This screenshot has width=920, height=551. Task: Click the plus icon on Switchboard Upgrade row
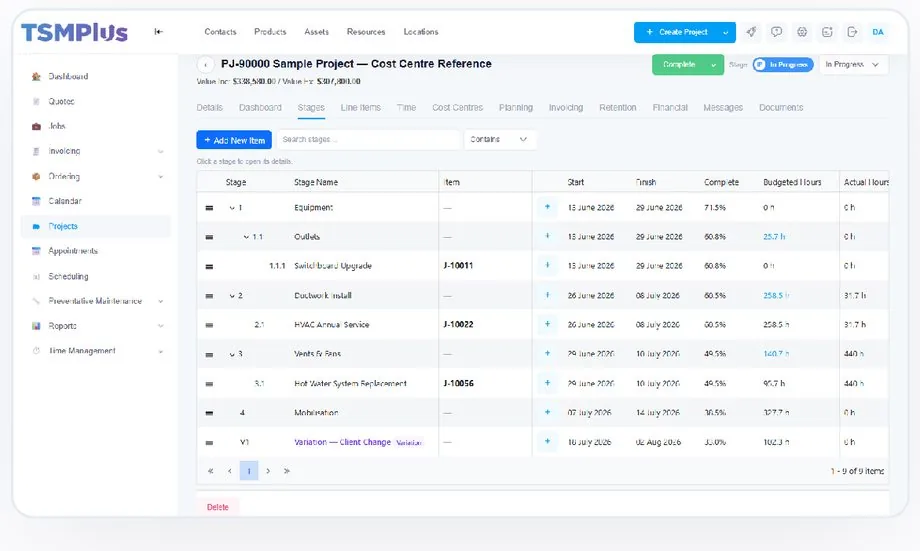(547, 265)
